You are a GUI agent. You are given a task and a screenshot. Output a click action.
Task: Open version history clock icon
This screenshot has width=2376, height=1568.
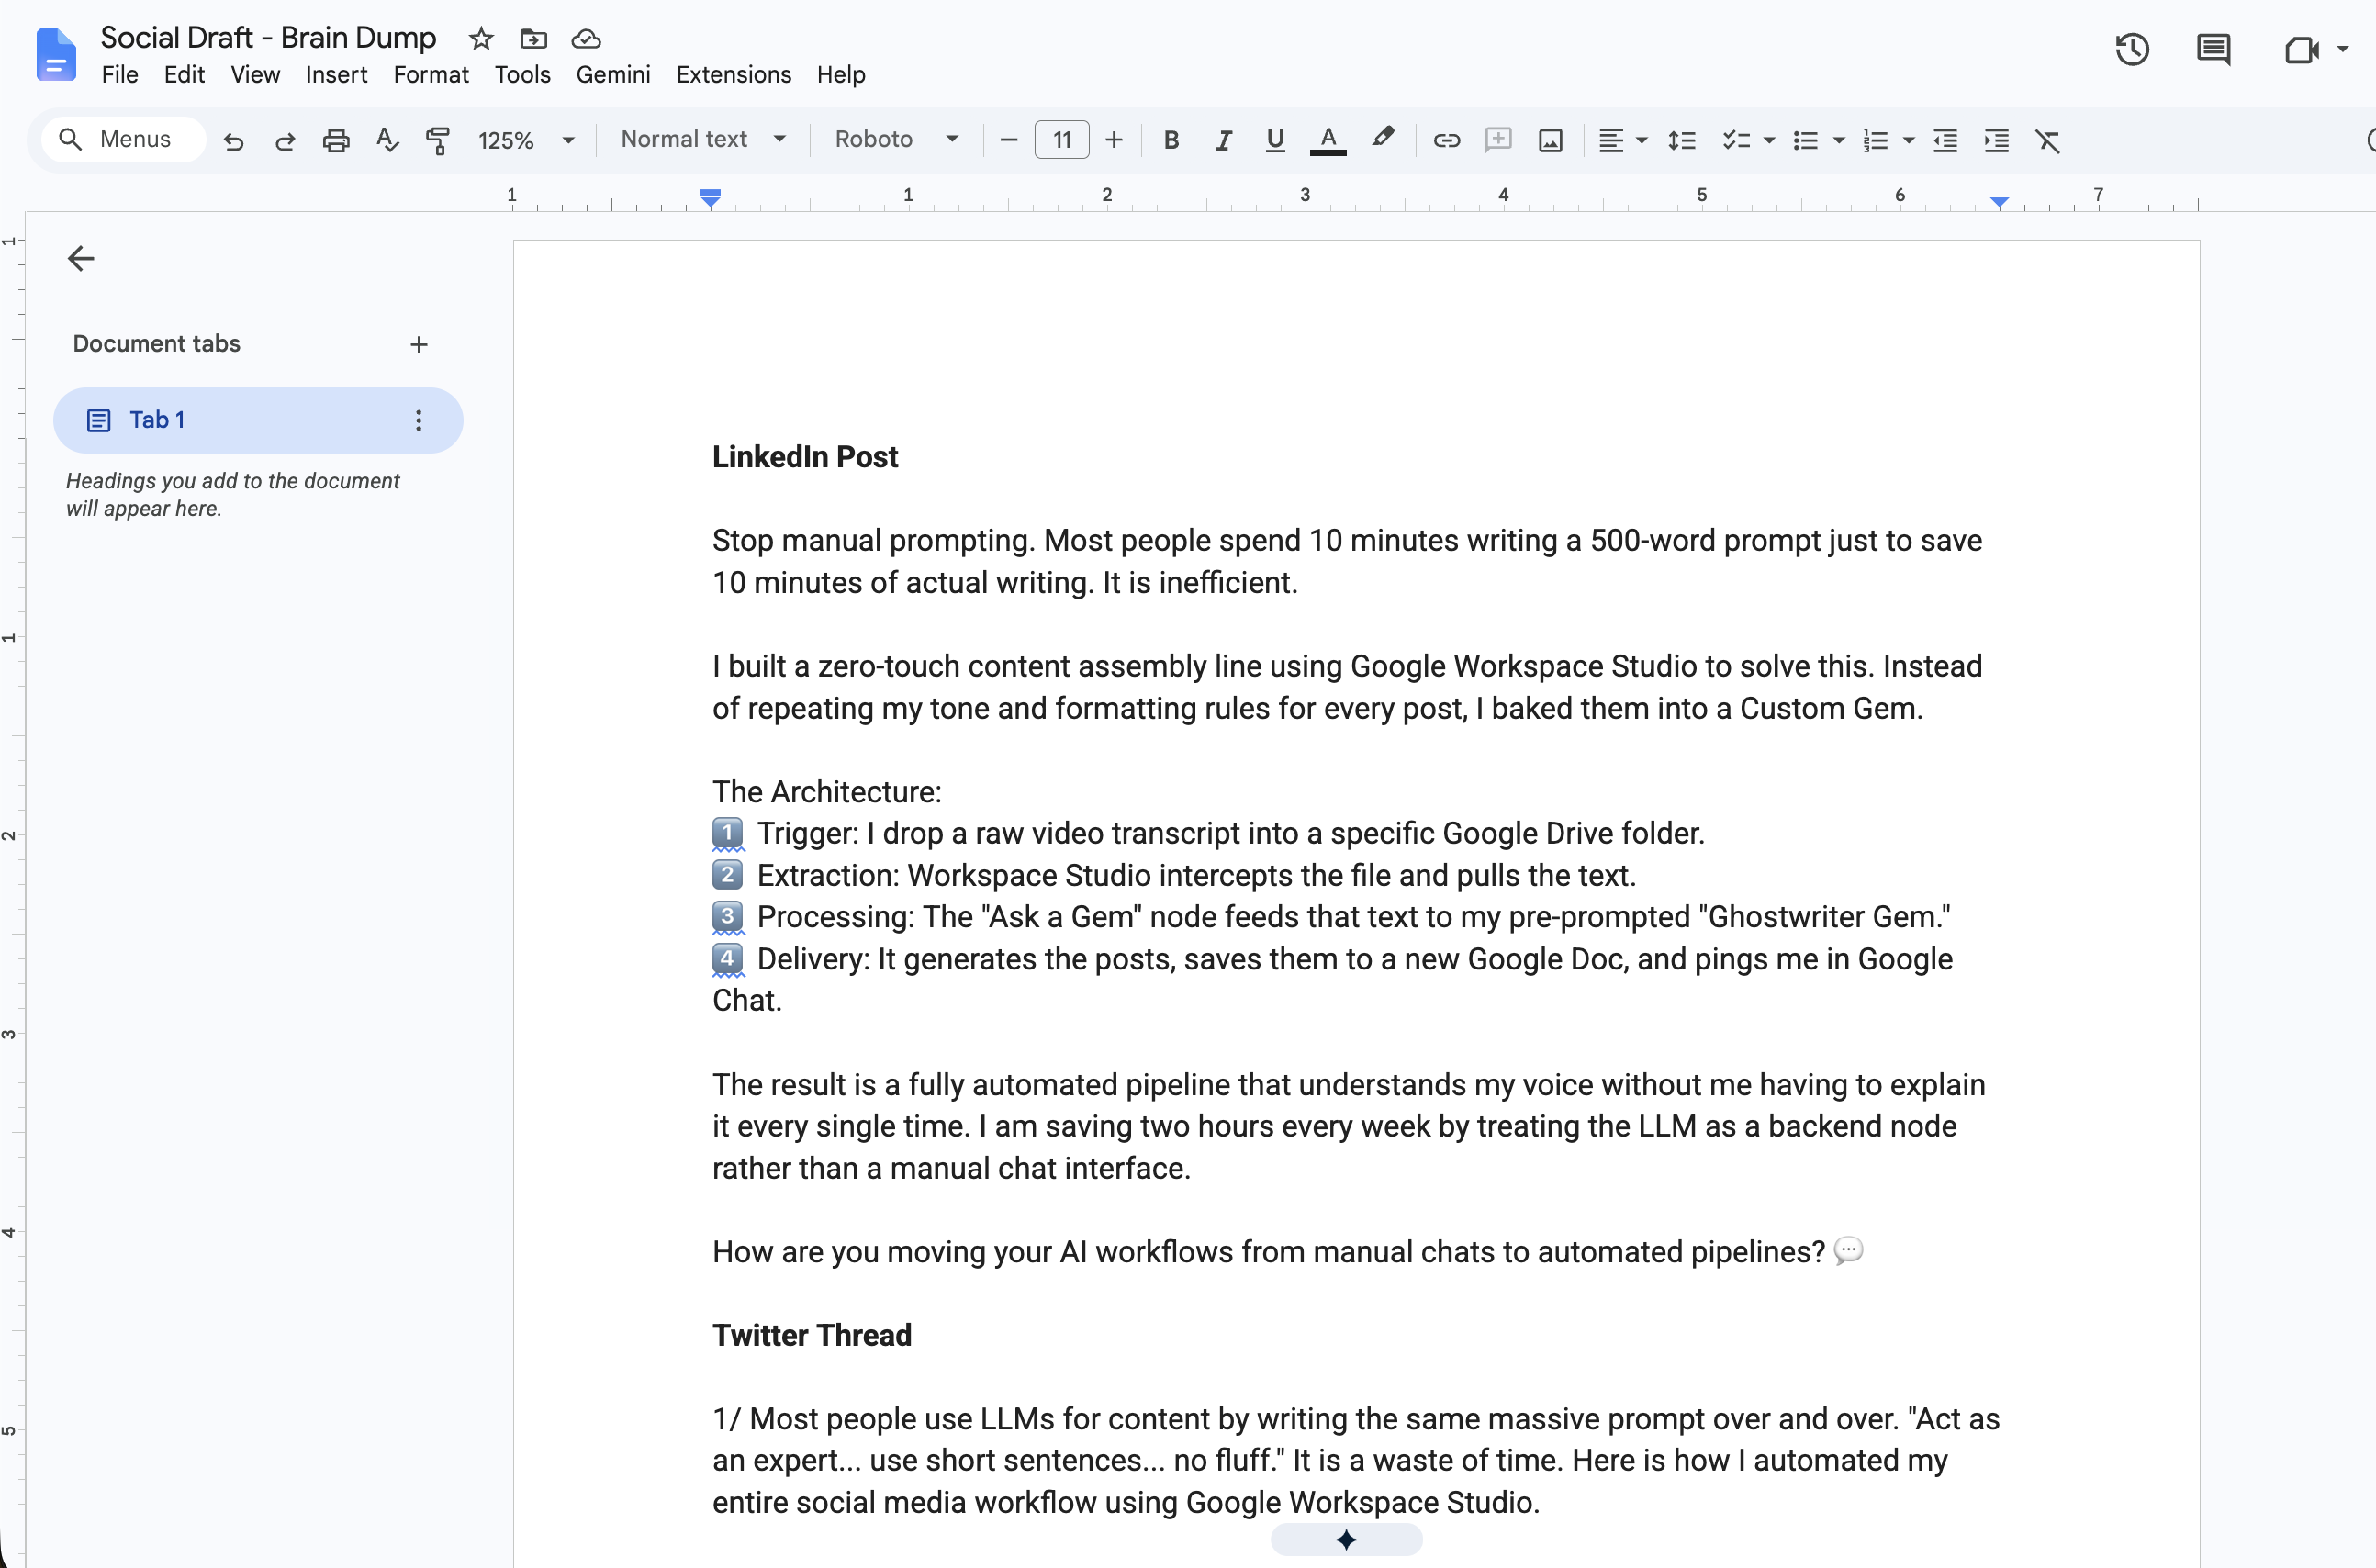tap(2131, 49)
